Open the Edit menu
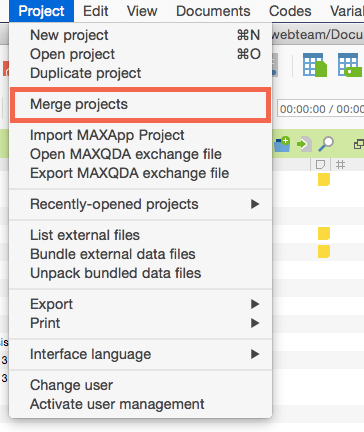Image resolution: width=364 pixels, height=432 pixels. tap(96, 11)
